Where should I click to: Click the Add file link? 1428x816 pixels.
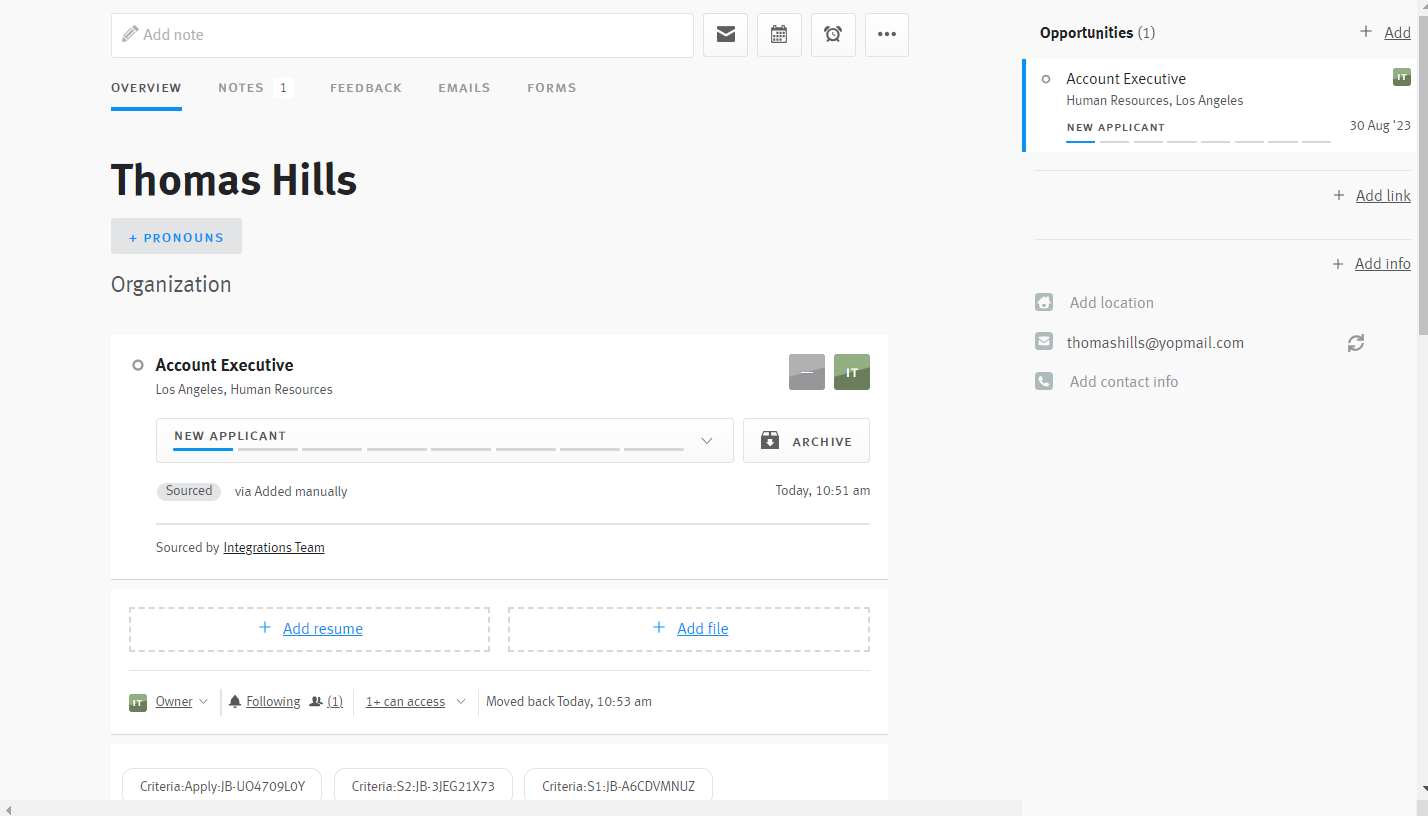(703, 629)
